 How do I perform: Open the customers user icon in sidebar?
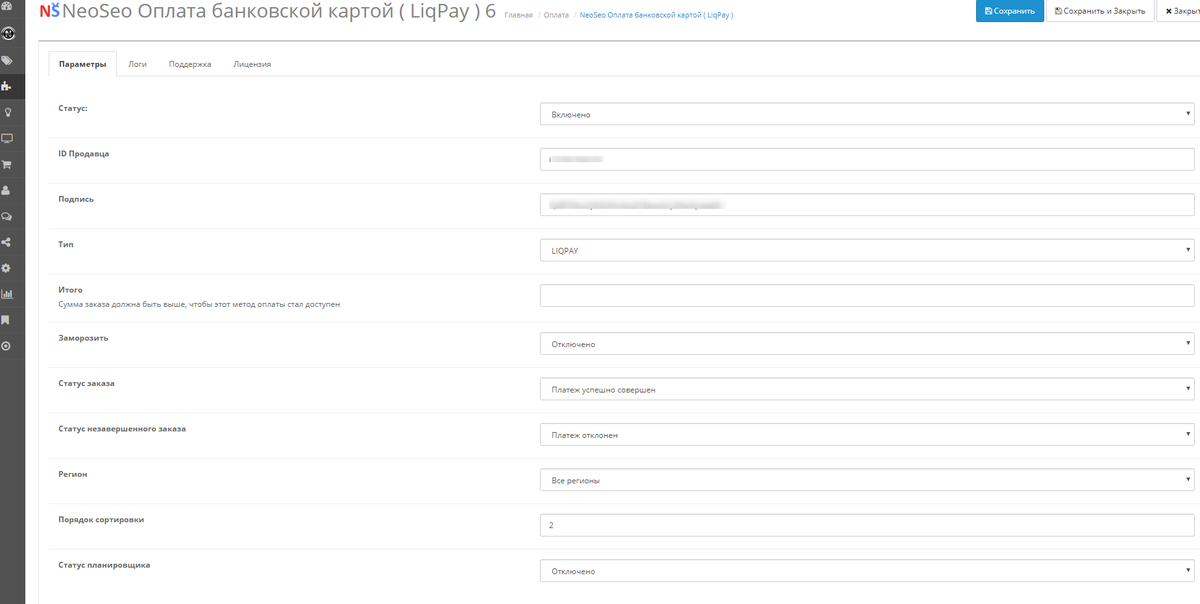click(x=7, y=190)
